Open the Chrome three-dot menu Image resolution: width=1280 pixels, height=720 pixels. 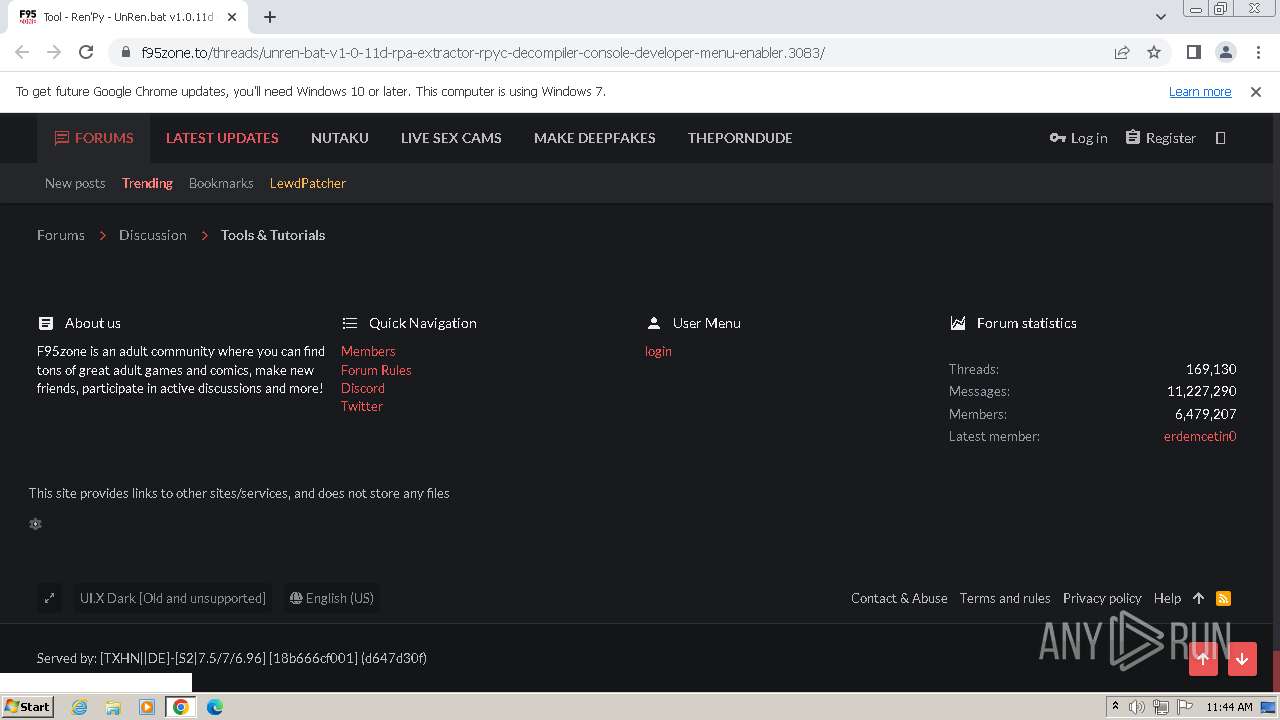[1256, 52]
